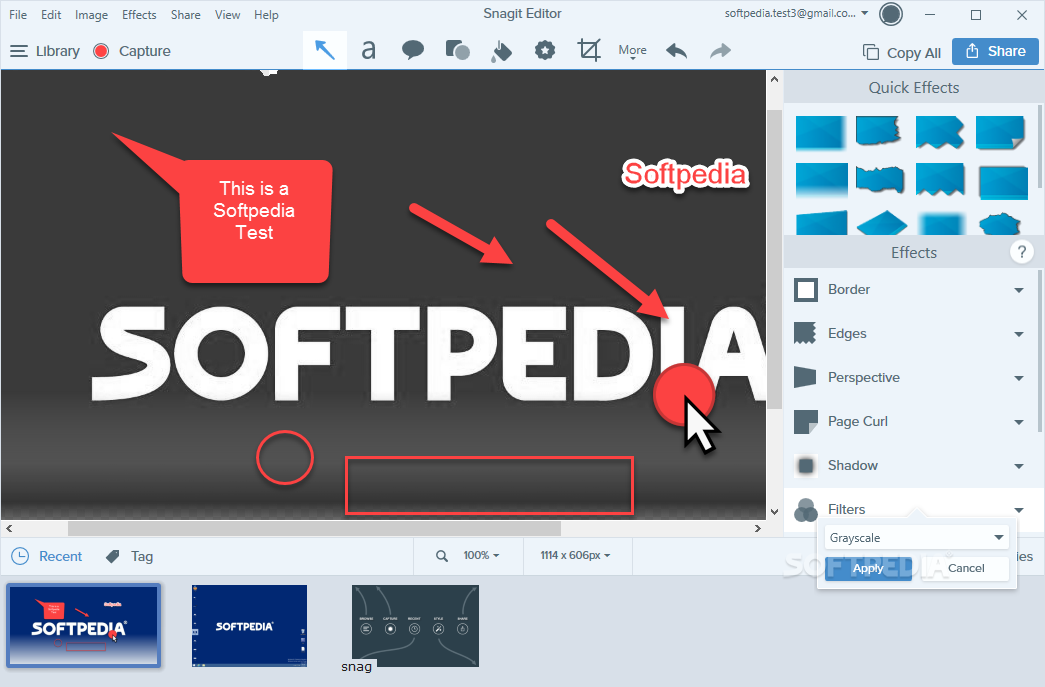Screen dimensions: 1045x687
Task: Click canvas vertical scrollbar down arrow
Action: point(774,512)
